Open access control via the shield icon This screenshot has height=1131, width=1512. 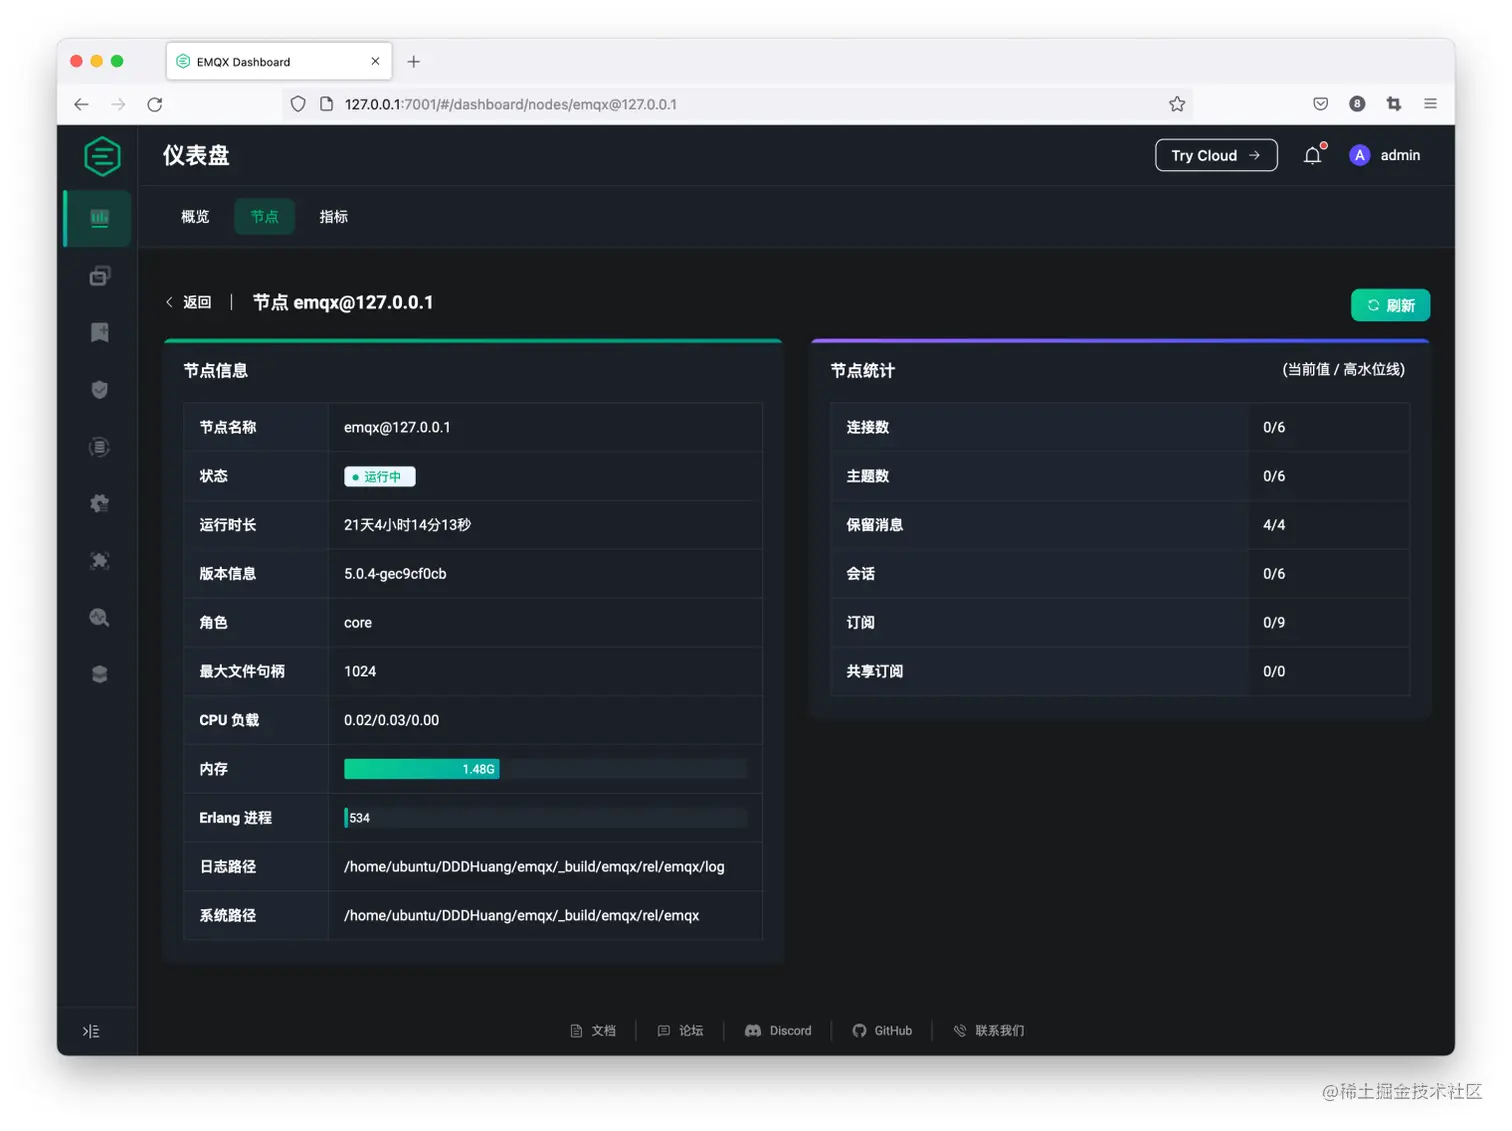(98, 389)
